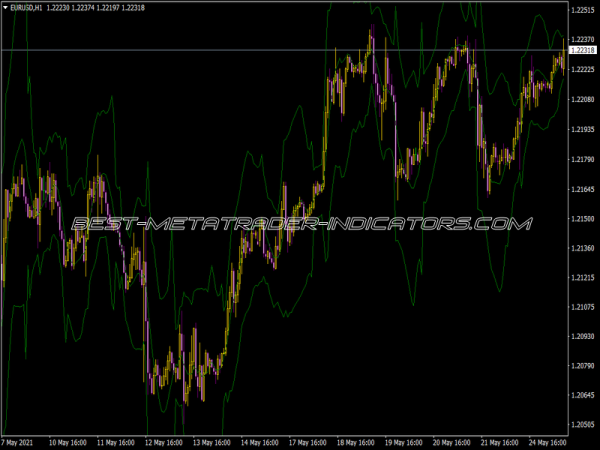
Task: Click the OHLC values in chart header
Action: pyautogui.click(x=96, y=8)
